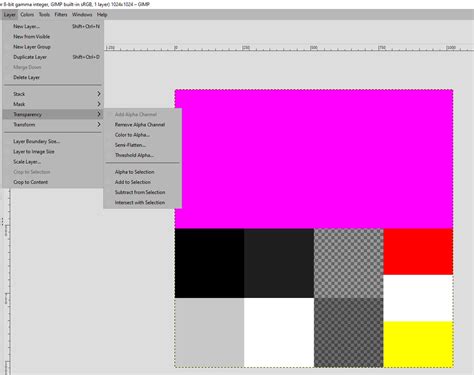
Task: Open Threshold Alpha... option
Action: point(143,155)
